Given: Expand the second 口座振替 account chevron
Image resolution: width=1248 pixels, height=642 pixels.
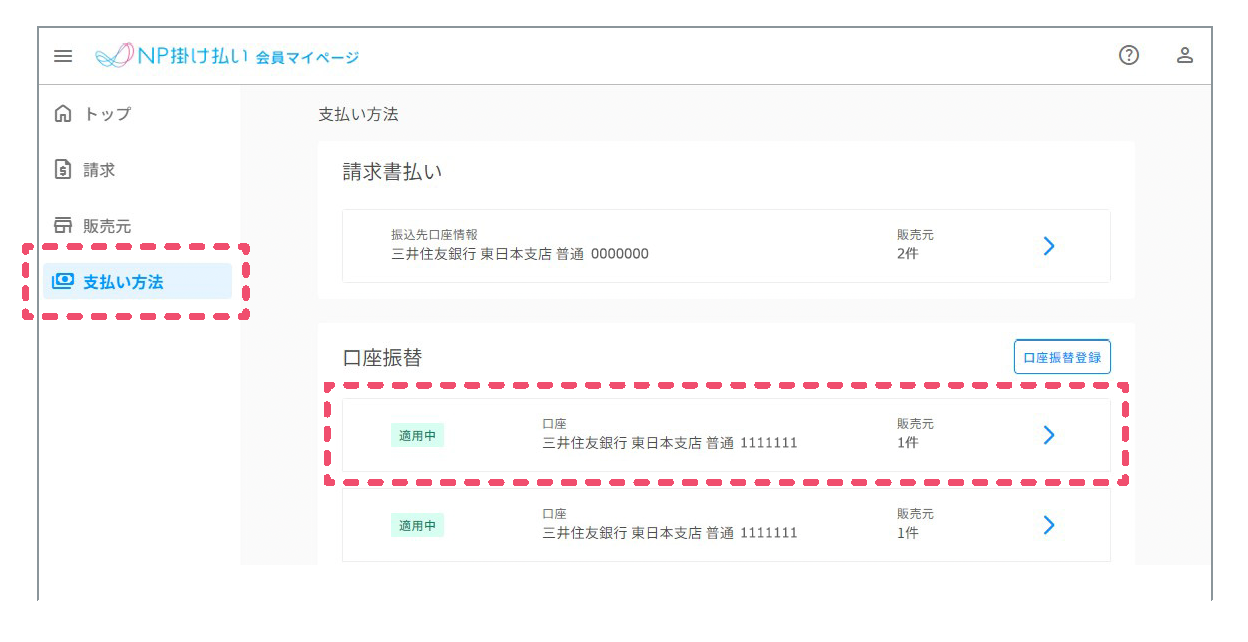Looking at the screenshot, I should pos(1049,525).
